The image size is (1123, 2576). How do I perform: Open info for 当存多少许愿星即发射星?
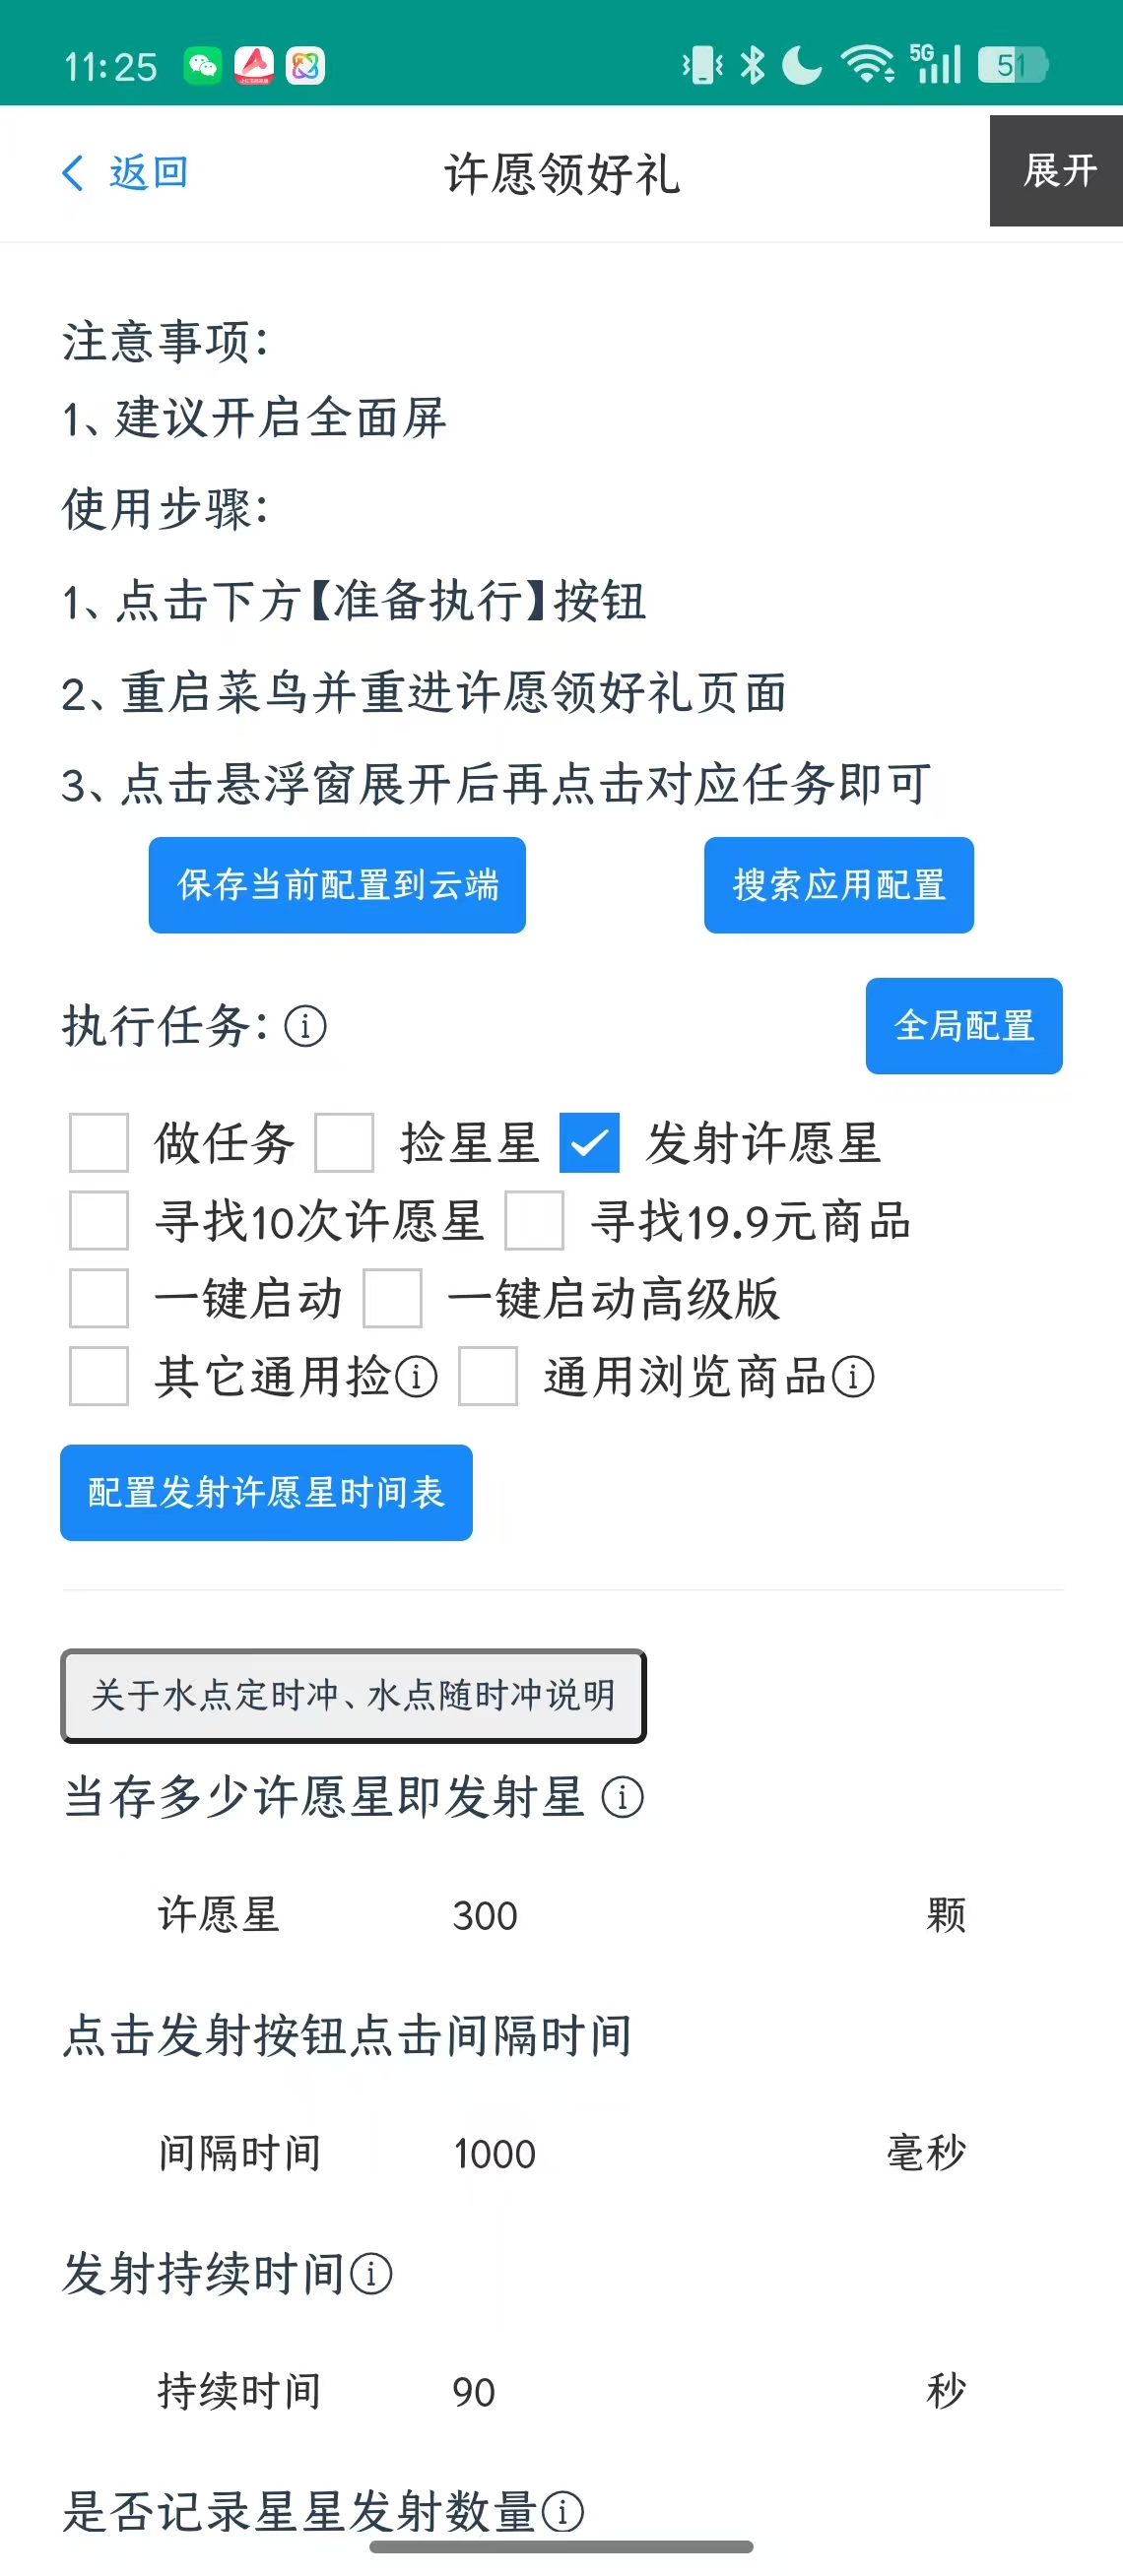point(622,1797)
